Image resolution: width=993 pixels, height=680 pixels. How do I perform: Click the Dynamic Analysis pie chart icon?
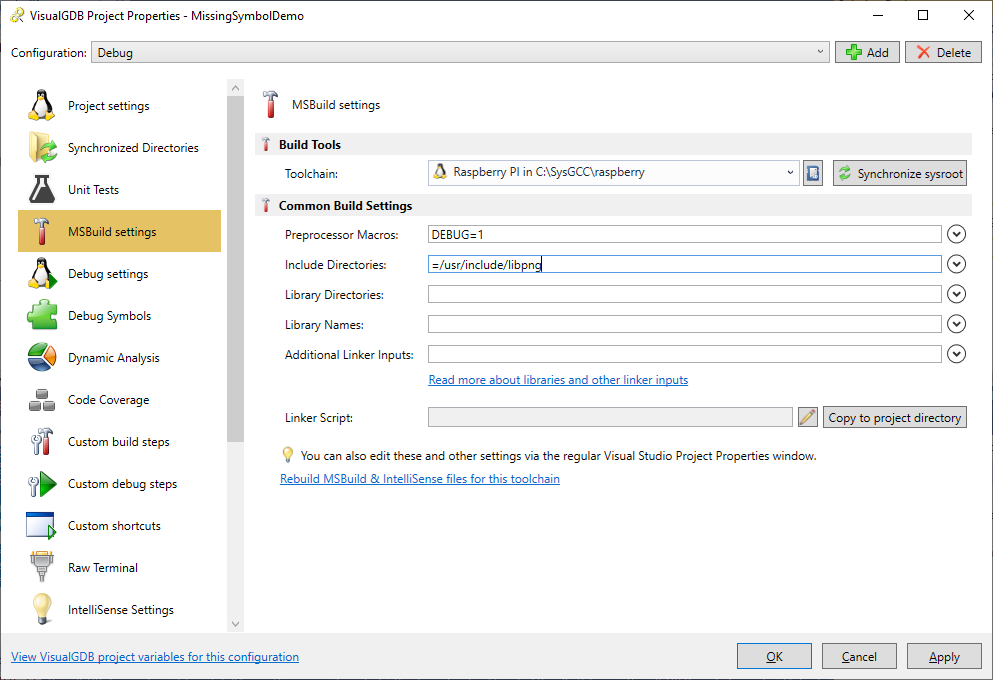42,357
